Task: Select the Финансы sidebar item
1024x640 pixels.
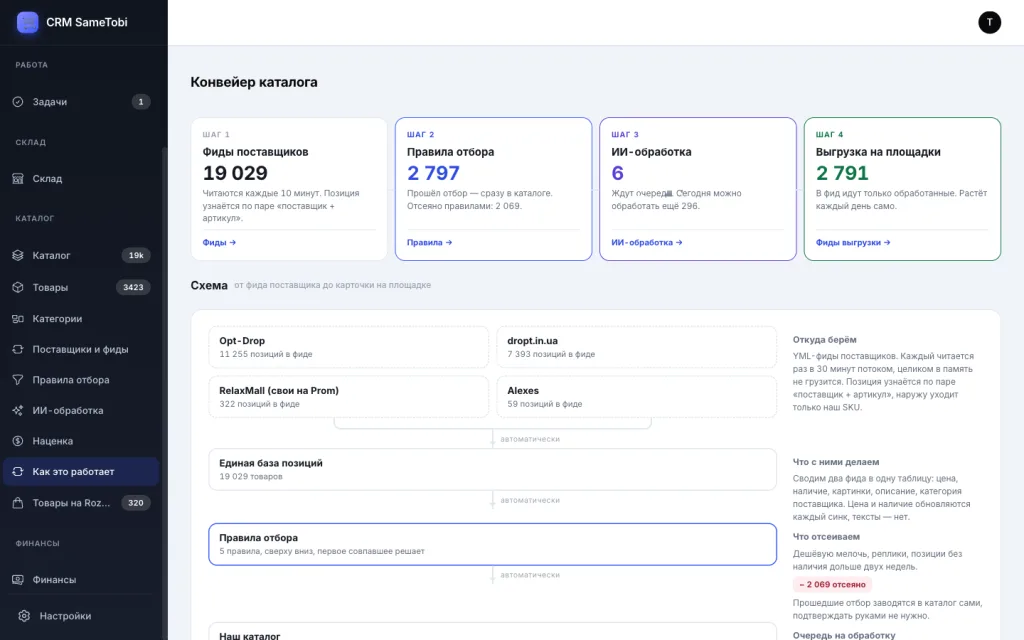Action: (x=81, y=580)
